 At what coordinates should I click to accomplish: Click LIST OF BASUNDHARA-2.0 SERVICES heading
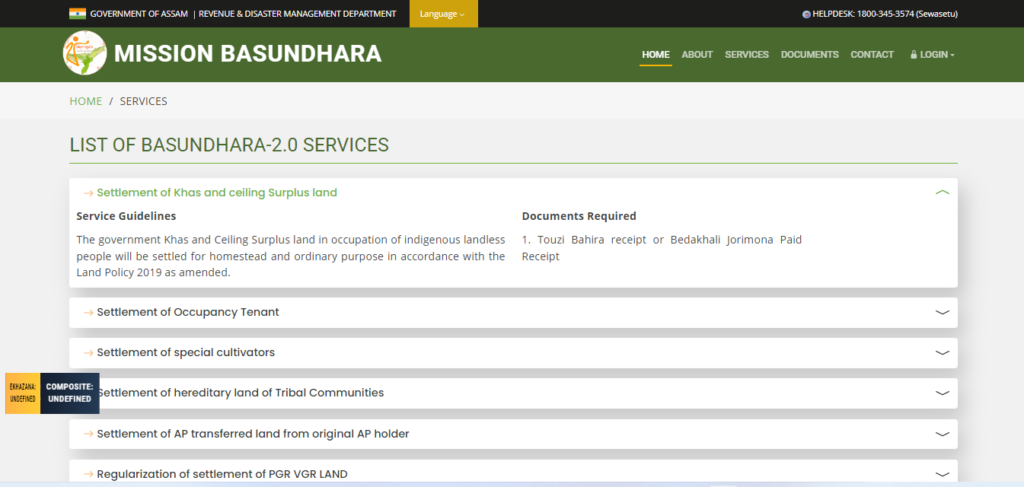(229, 144)
